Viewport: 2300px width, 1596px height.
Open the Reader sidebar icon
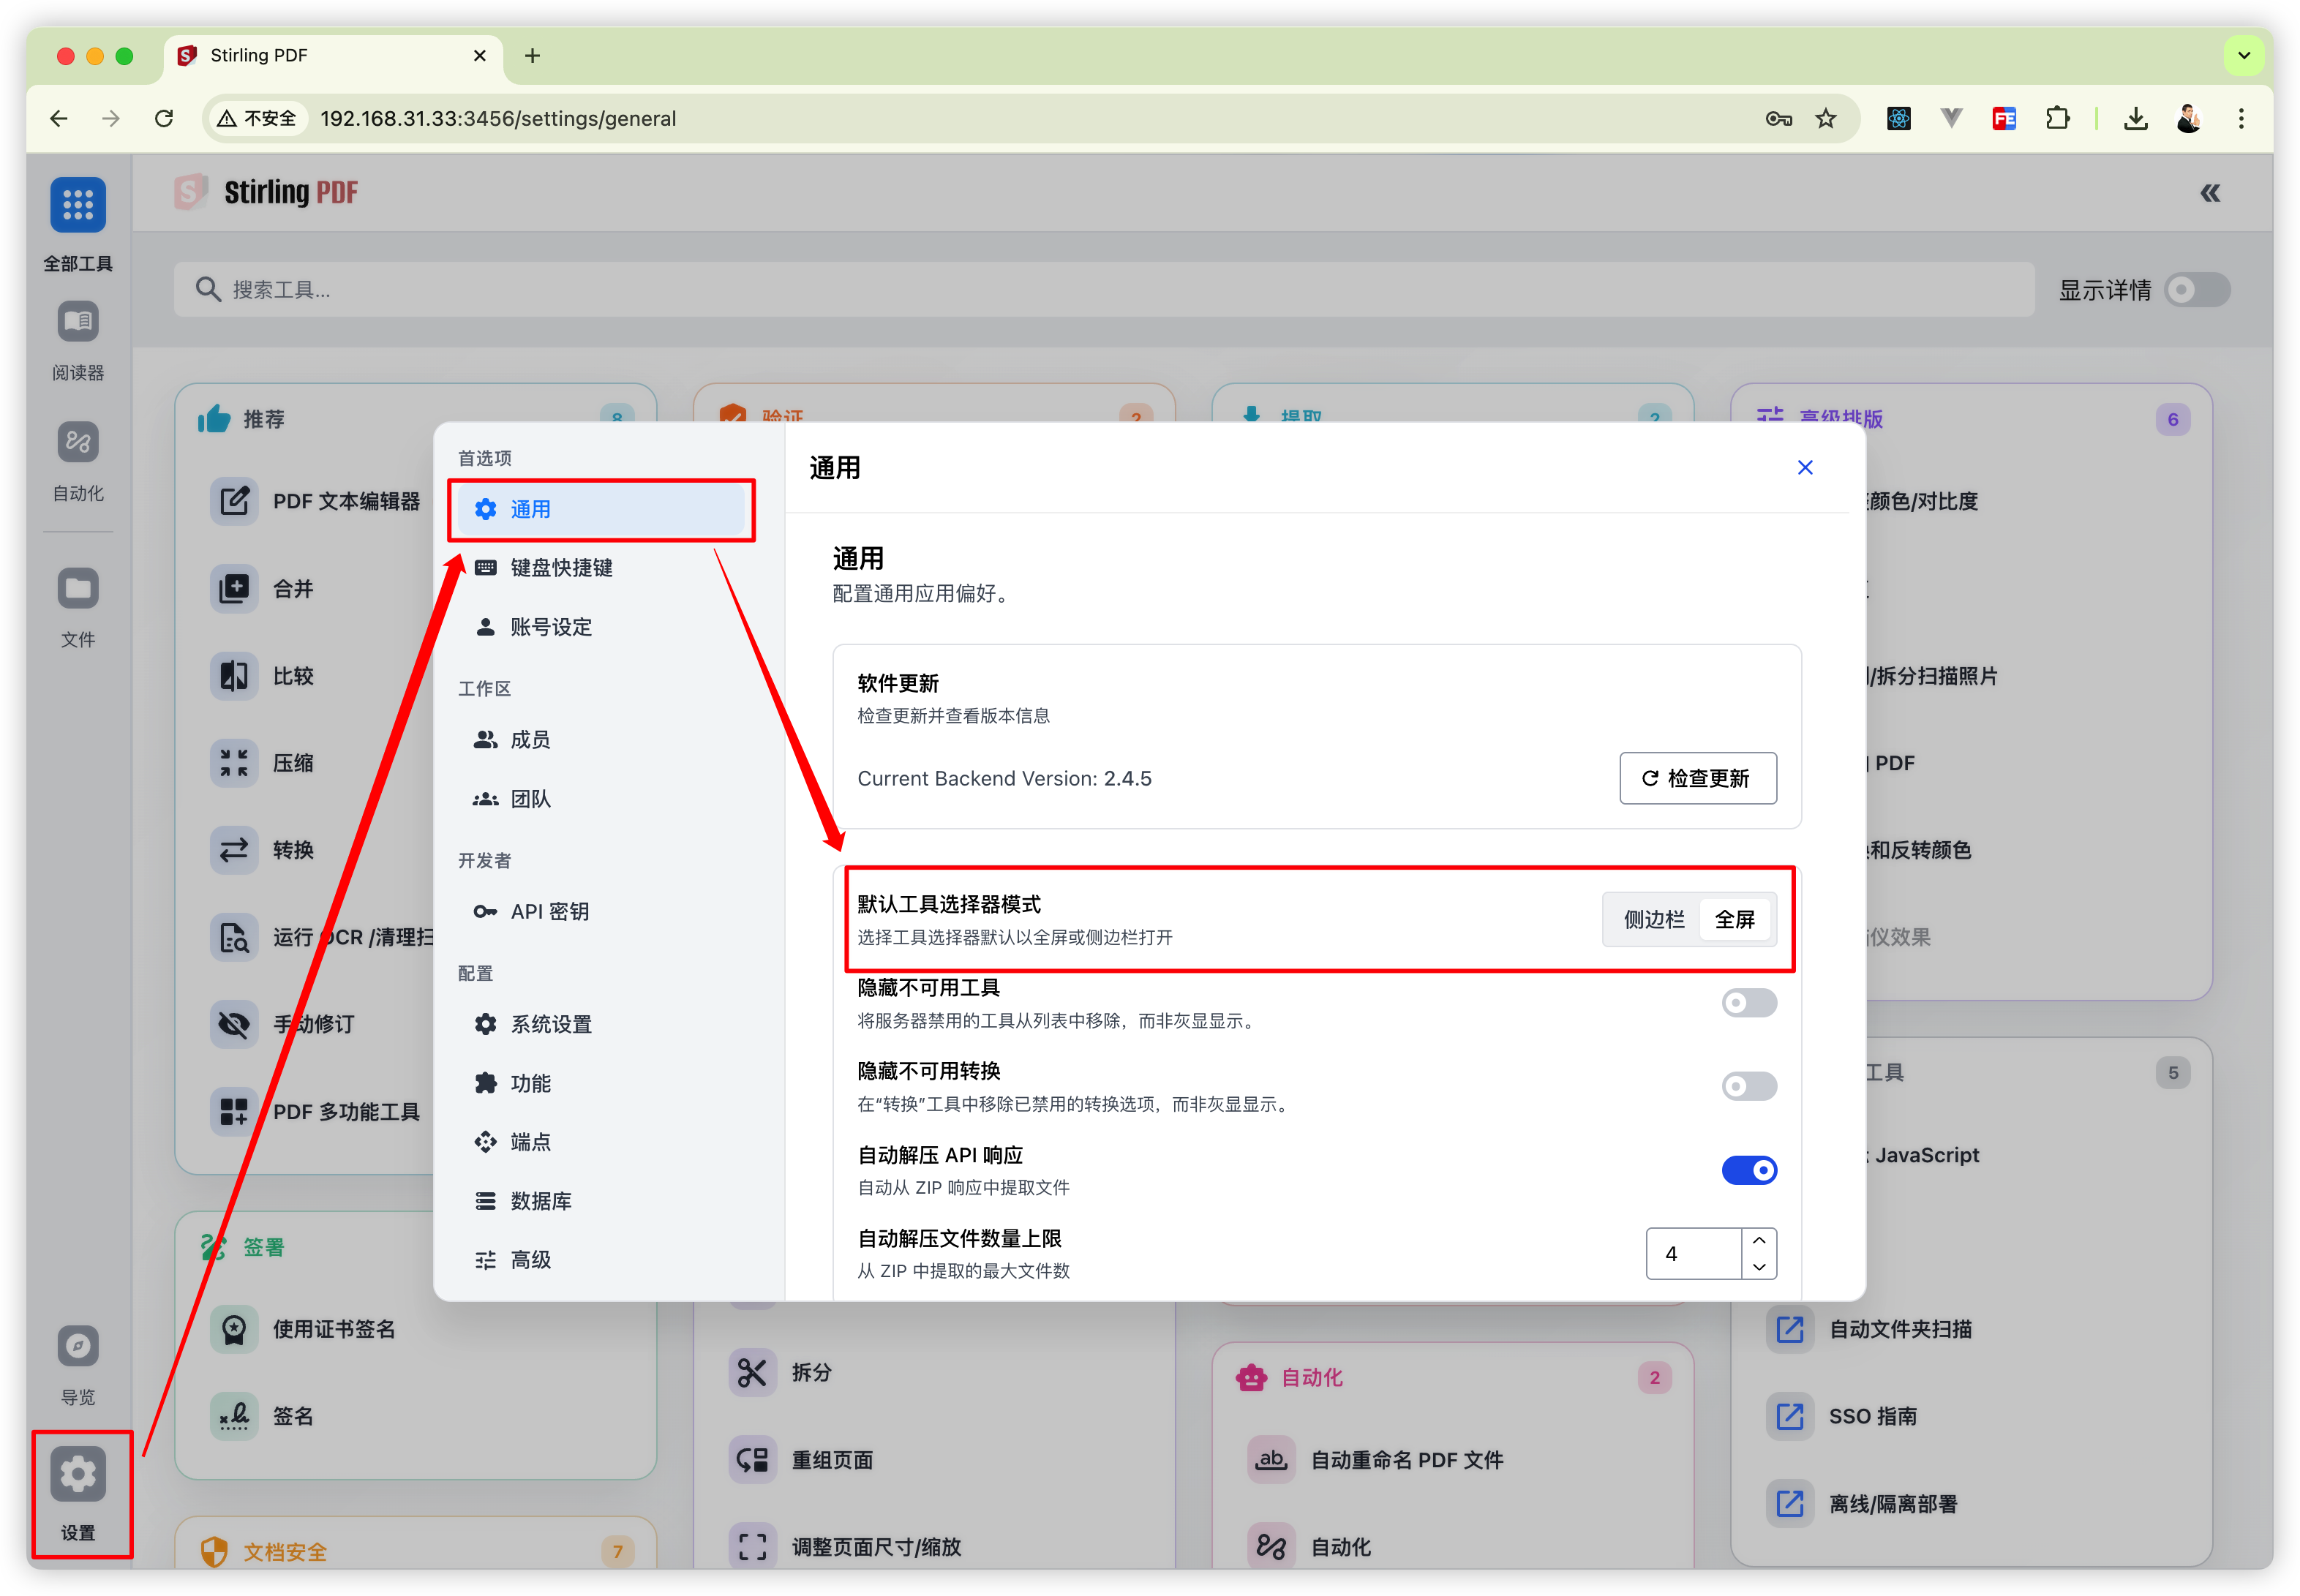coord(78,322)
